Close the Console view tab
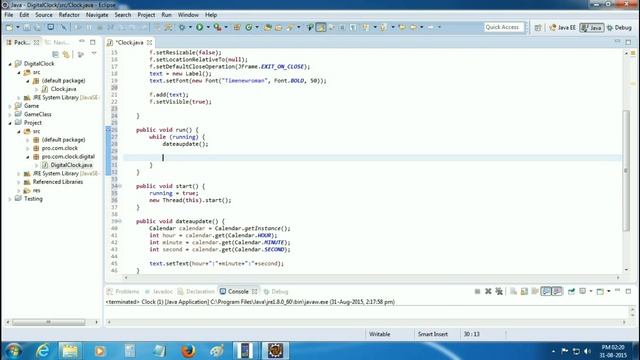Screen dimensions: 640x360 [x=255, y=291]
